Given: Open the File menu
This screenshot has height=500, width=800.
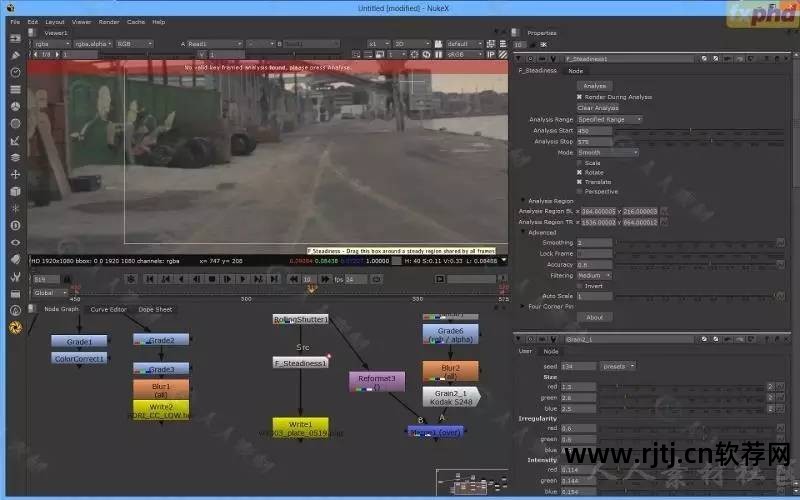Looking at the screenshot, I should click(15, 22).
